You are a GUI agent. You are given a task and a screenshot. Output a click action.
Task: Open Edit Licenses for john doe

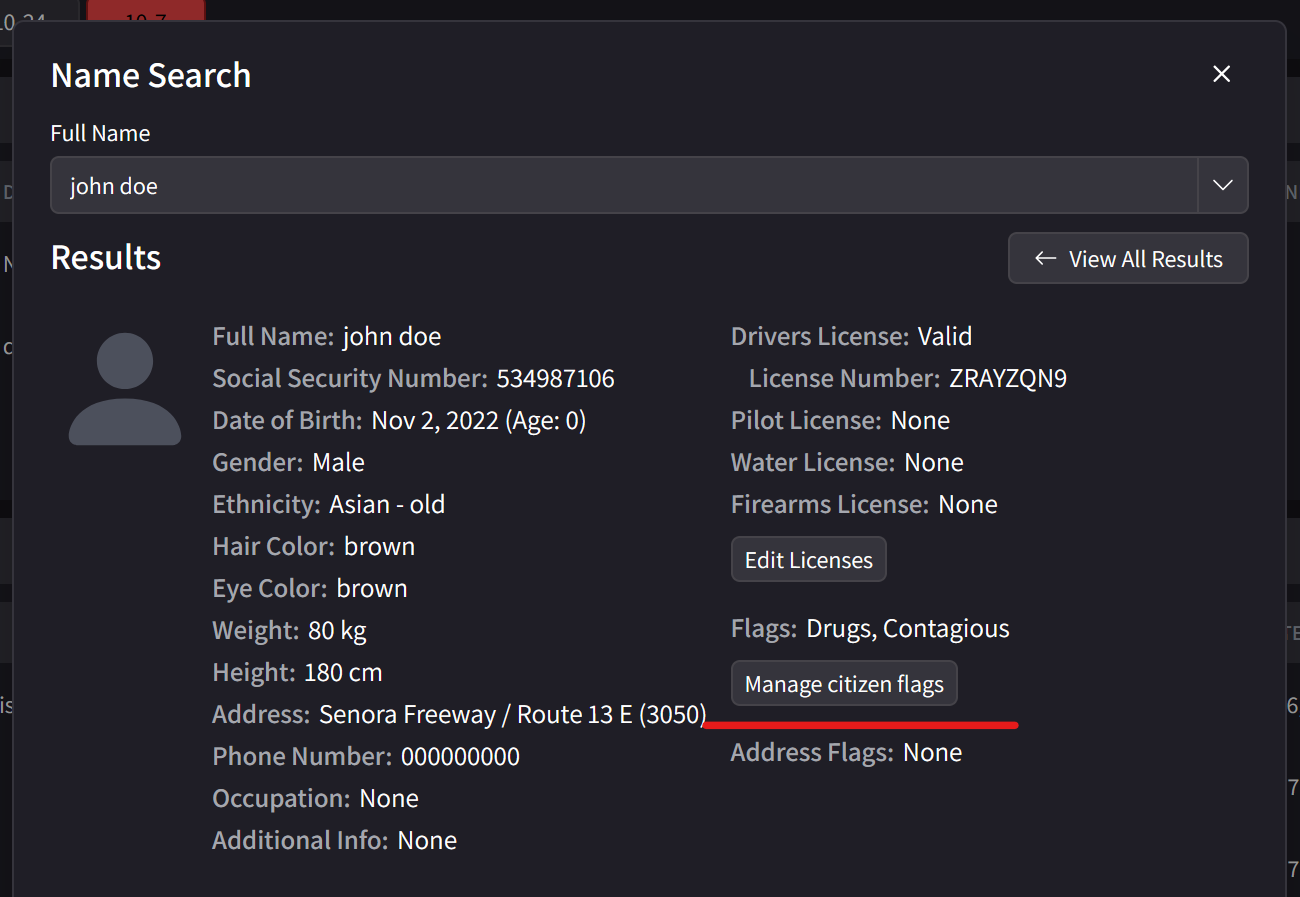[808, 559]
